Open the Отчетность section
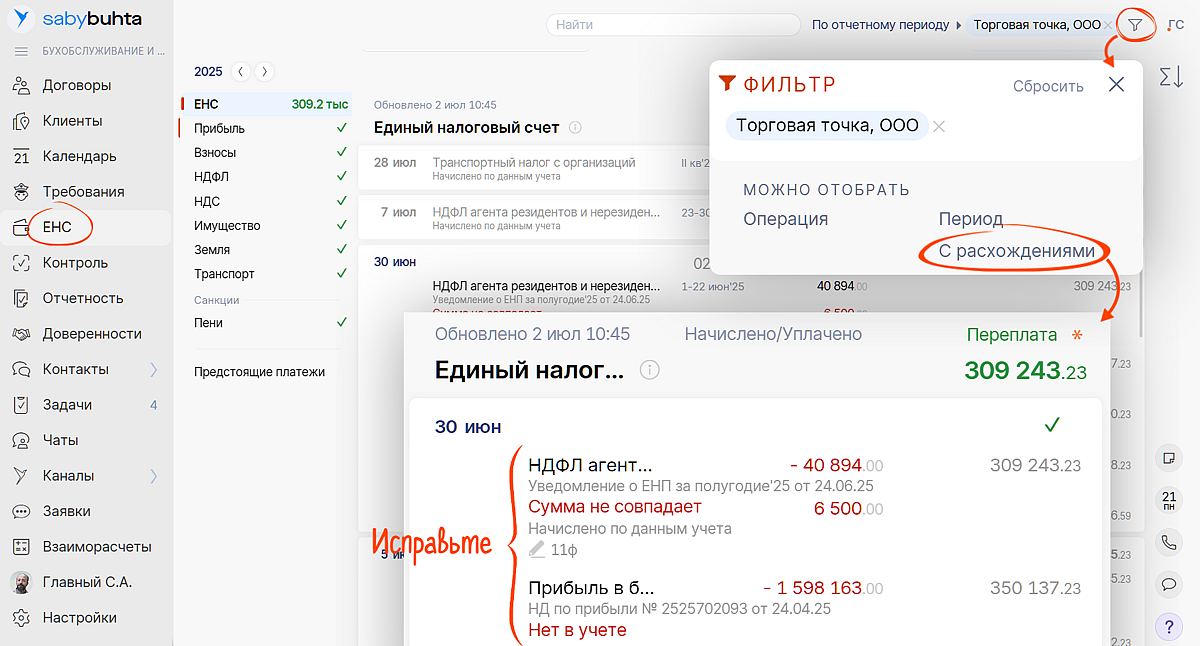The height and width of the screenshot is (646, 1200). pos(82,298)
